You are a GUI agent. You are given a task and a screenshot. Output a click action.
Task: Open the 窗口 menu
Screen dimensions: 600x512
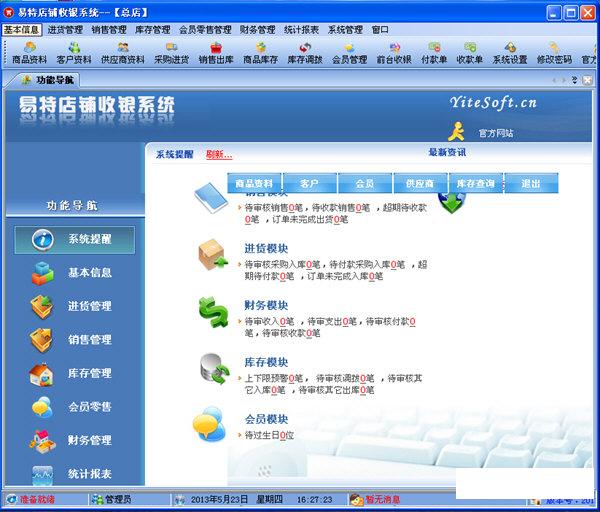380,29
